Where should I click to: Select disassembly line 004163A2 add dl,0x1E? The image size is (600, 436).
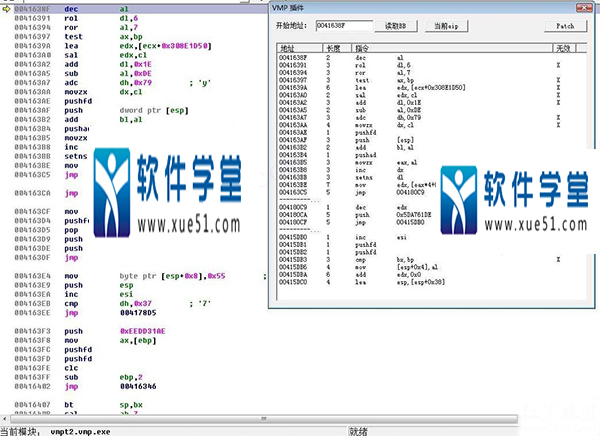(x=140, y=64)
